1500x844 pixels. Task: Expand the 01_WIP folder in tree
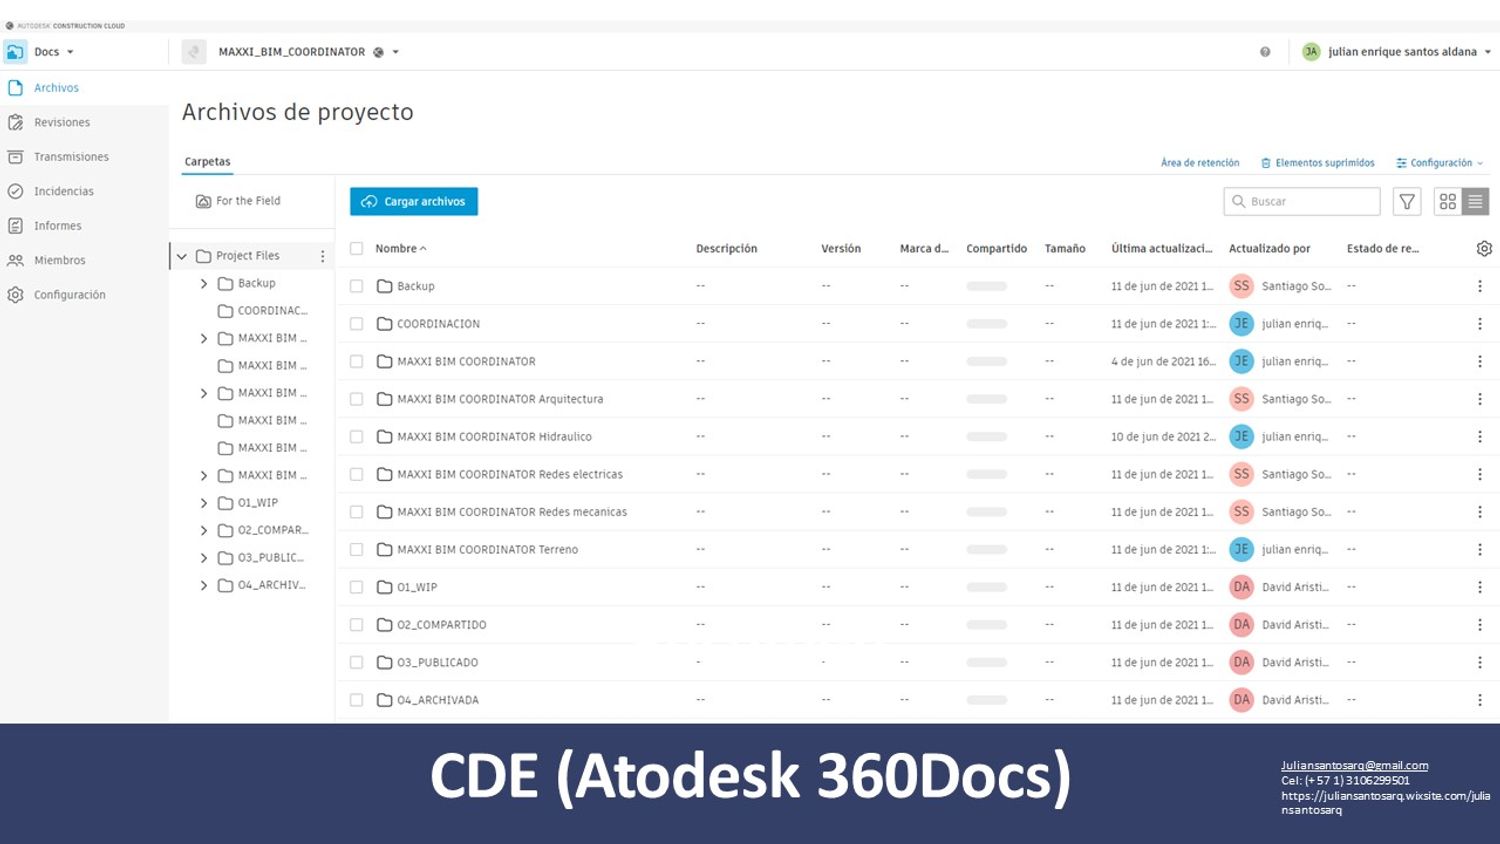pyautogui.click(x=204, y=503)
